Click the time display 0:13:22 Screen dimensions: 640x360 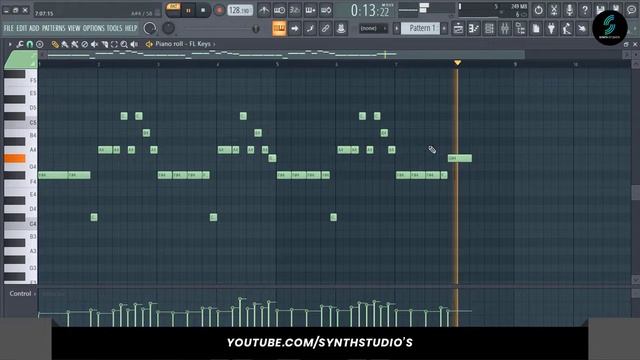click(x=370, y=11)
